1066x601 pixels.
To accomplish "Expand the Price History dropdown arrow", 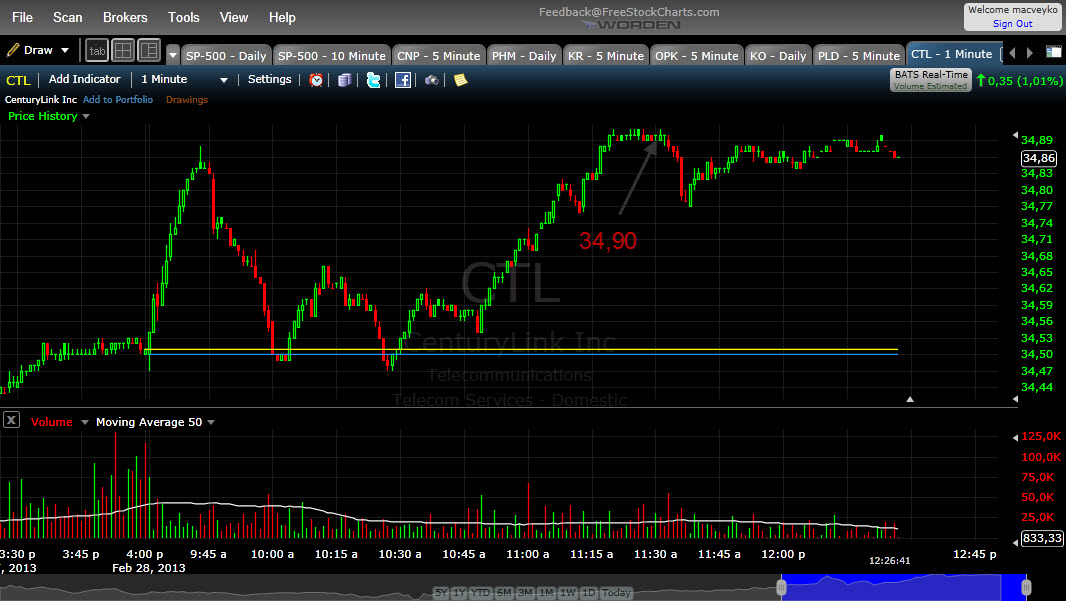I will (86, 116).
